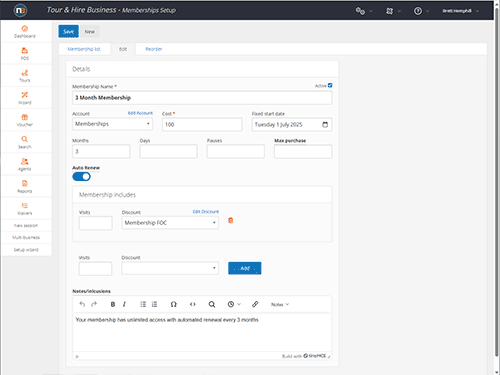Image resolution: width=500 pixels, height=375 pixels.
Task: Insert special character (omega) in notes
Action: point(173,304)
